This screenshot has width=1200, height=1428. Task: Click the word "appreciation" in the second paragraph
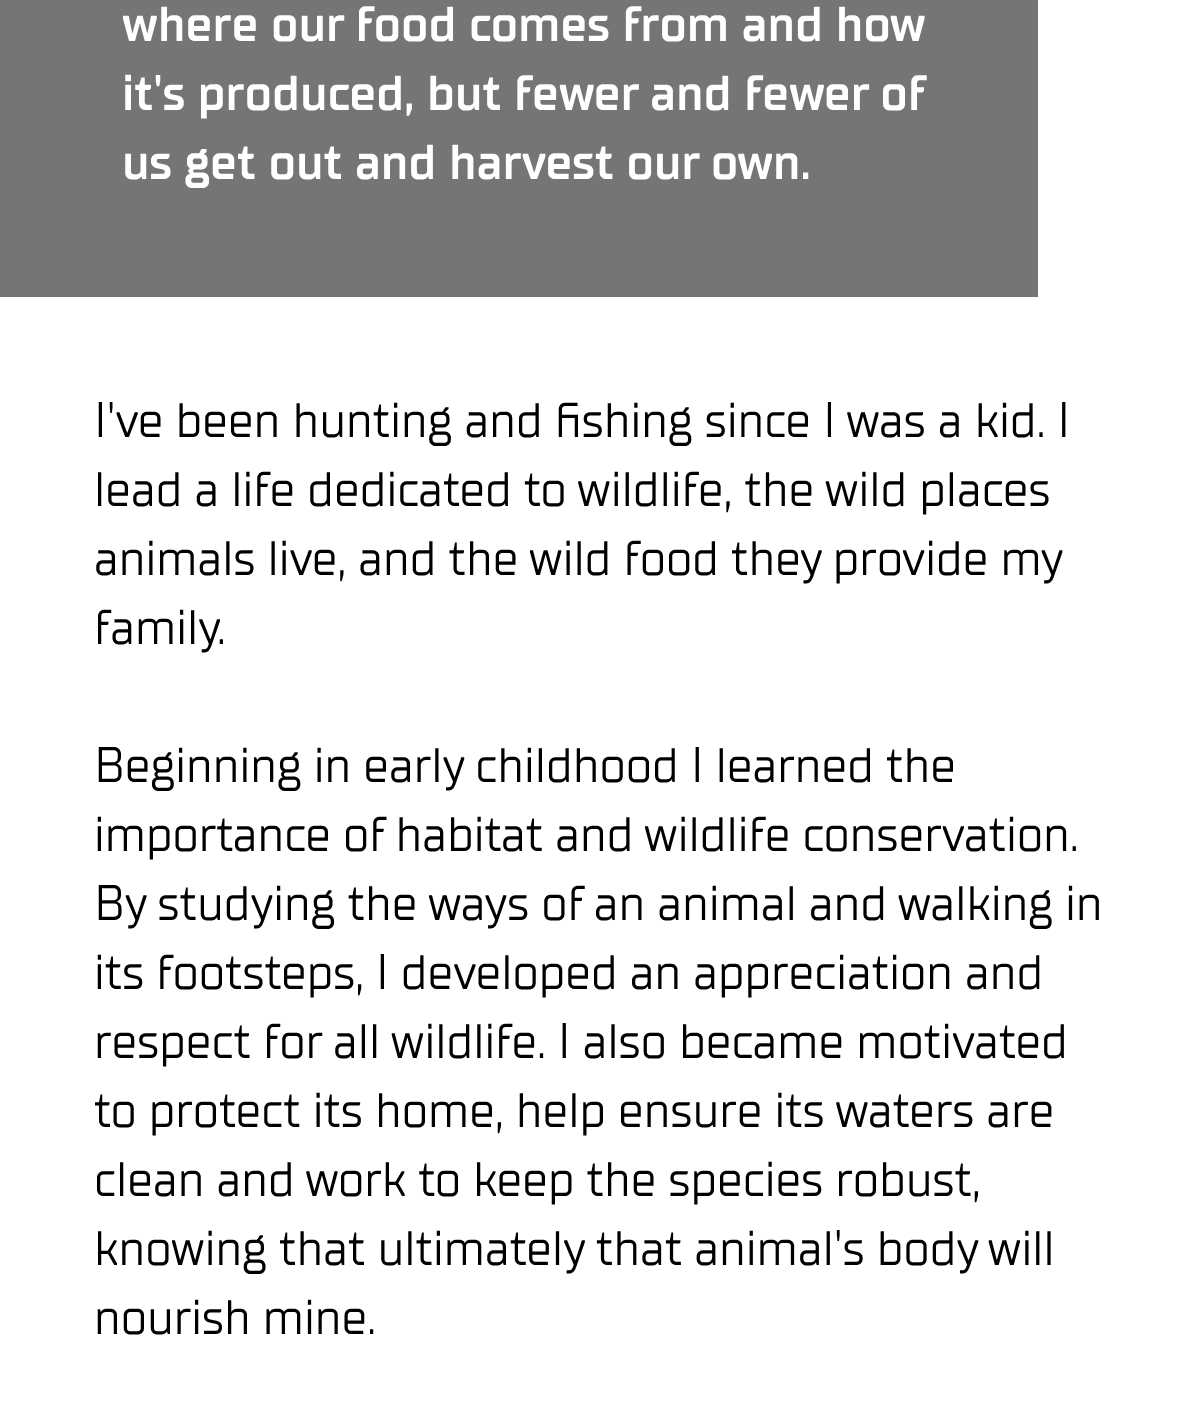pos(822,973)
